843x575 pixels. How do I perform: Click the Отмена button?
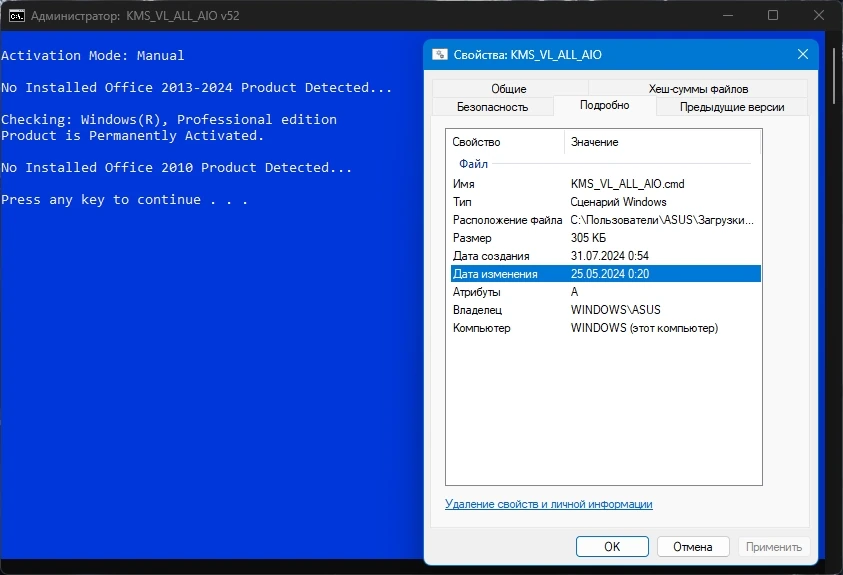(x=692, y=547)
